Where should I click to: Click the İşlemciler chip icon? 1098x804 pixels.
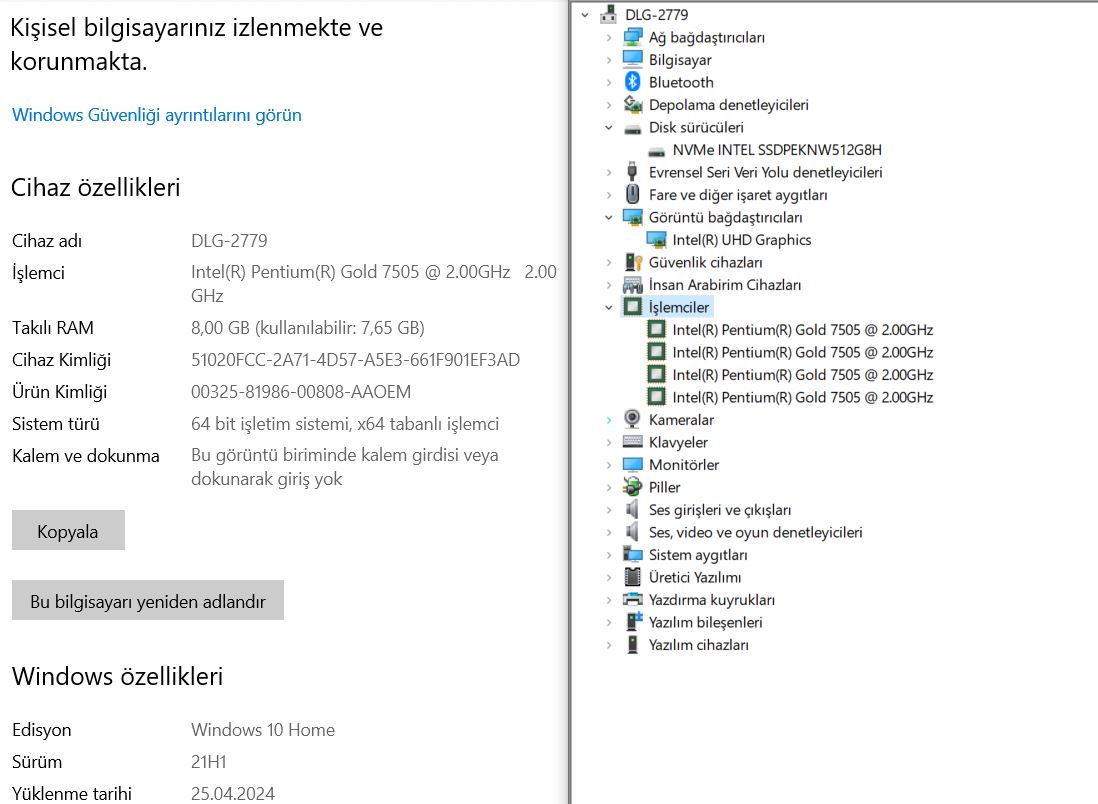pyautogui.click(x=632, y=307)
